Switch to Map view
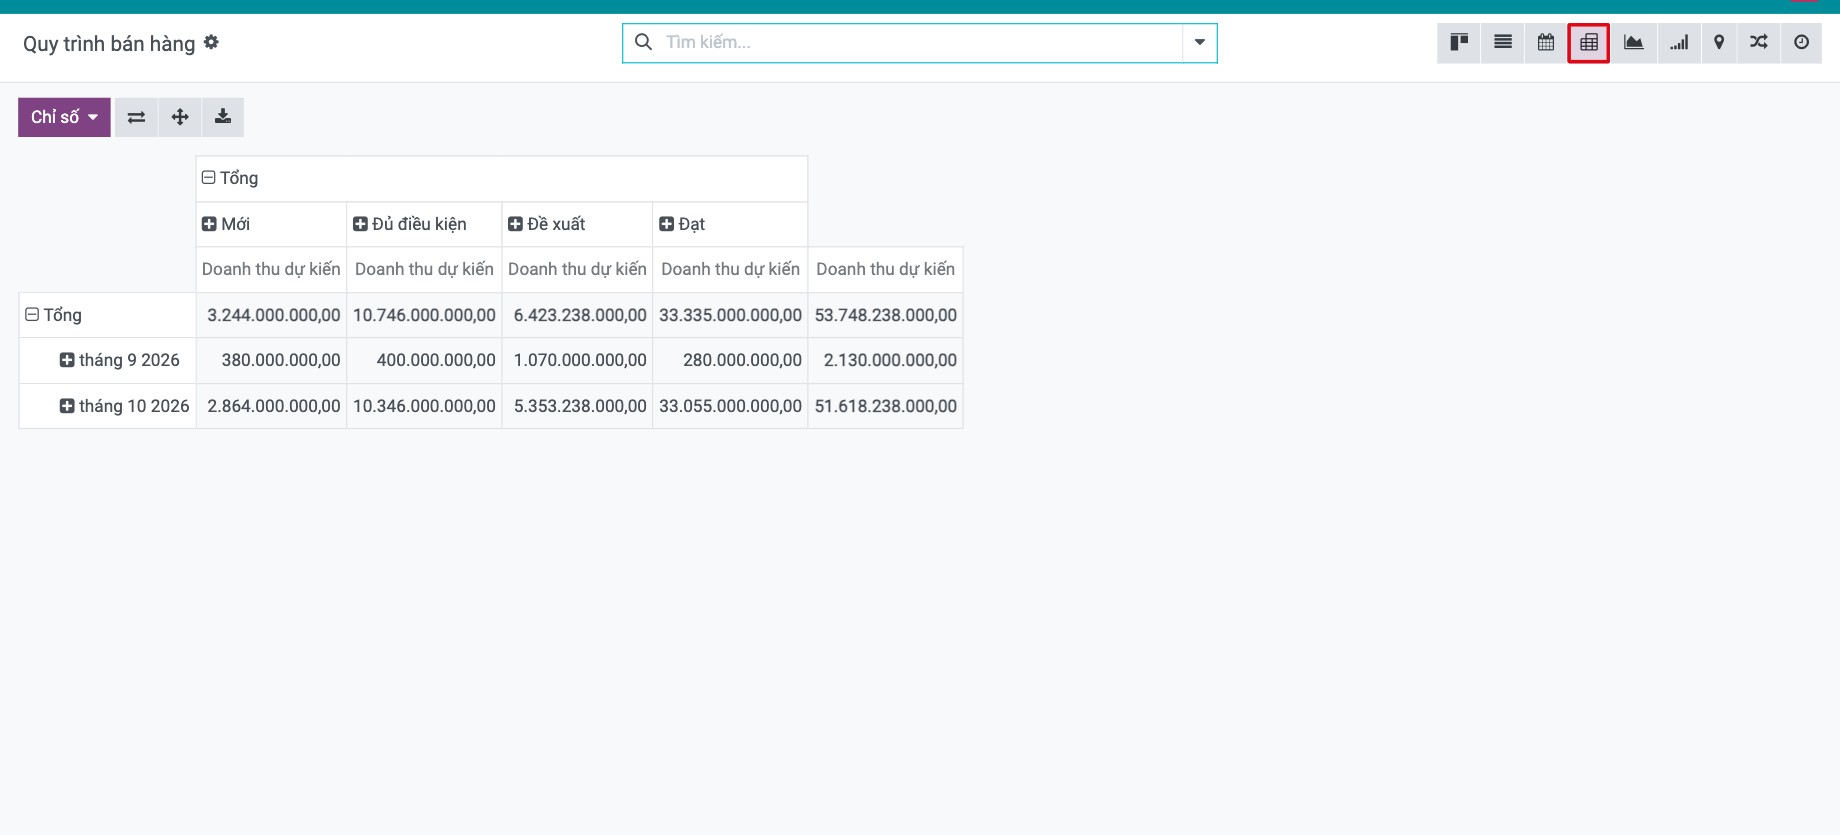The width and height of the screenshot is (1840, 835). 1719,43
